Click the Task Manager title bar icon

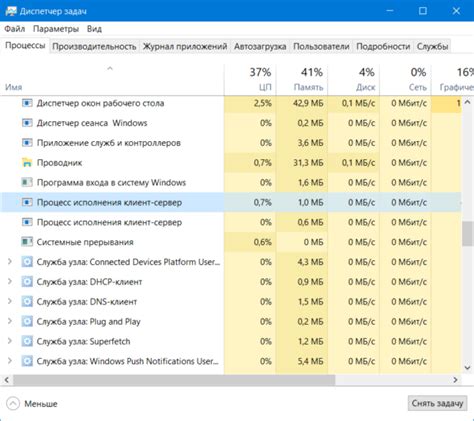tap(11, 11)
